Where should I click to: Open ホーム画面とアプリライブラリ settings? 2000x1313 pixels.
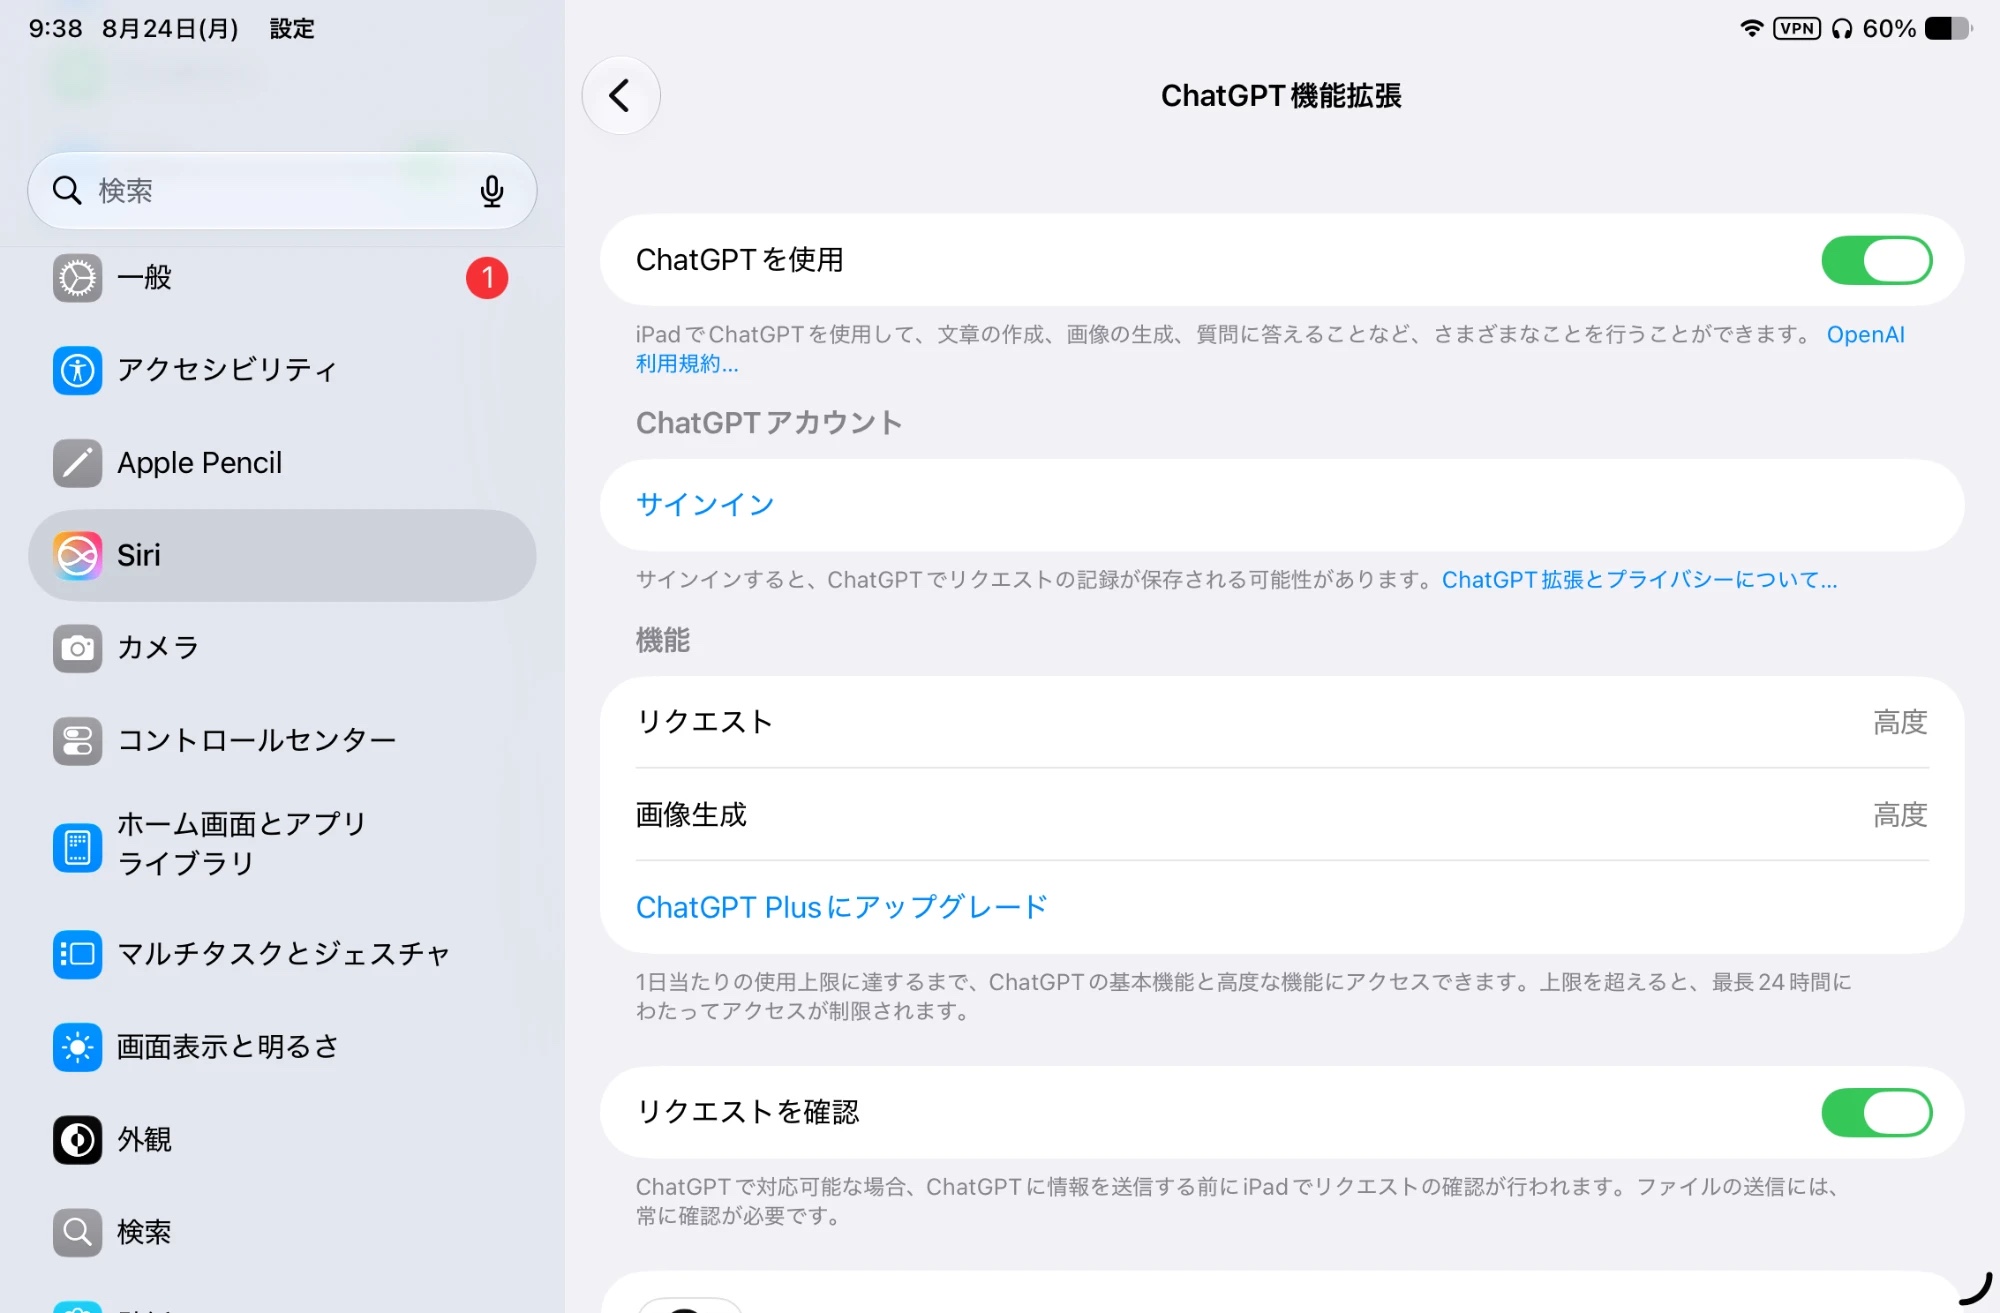click(x=282, y=846)
